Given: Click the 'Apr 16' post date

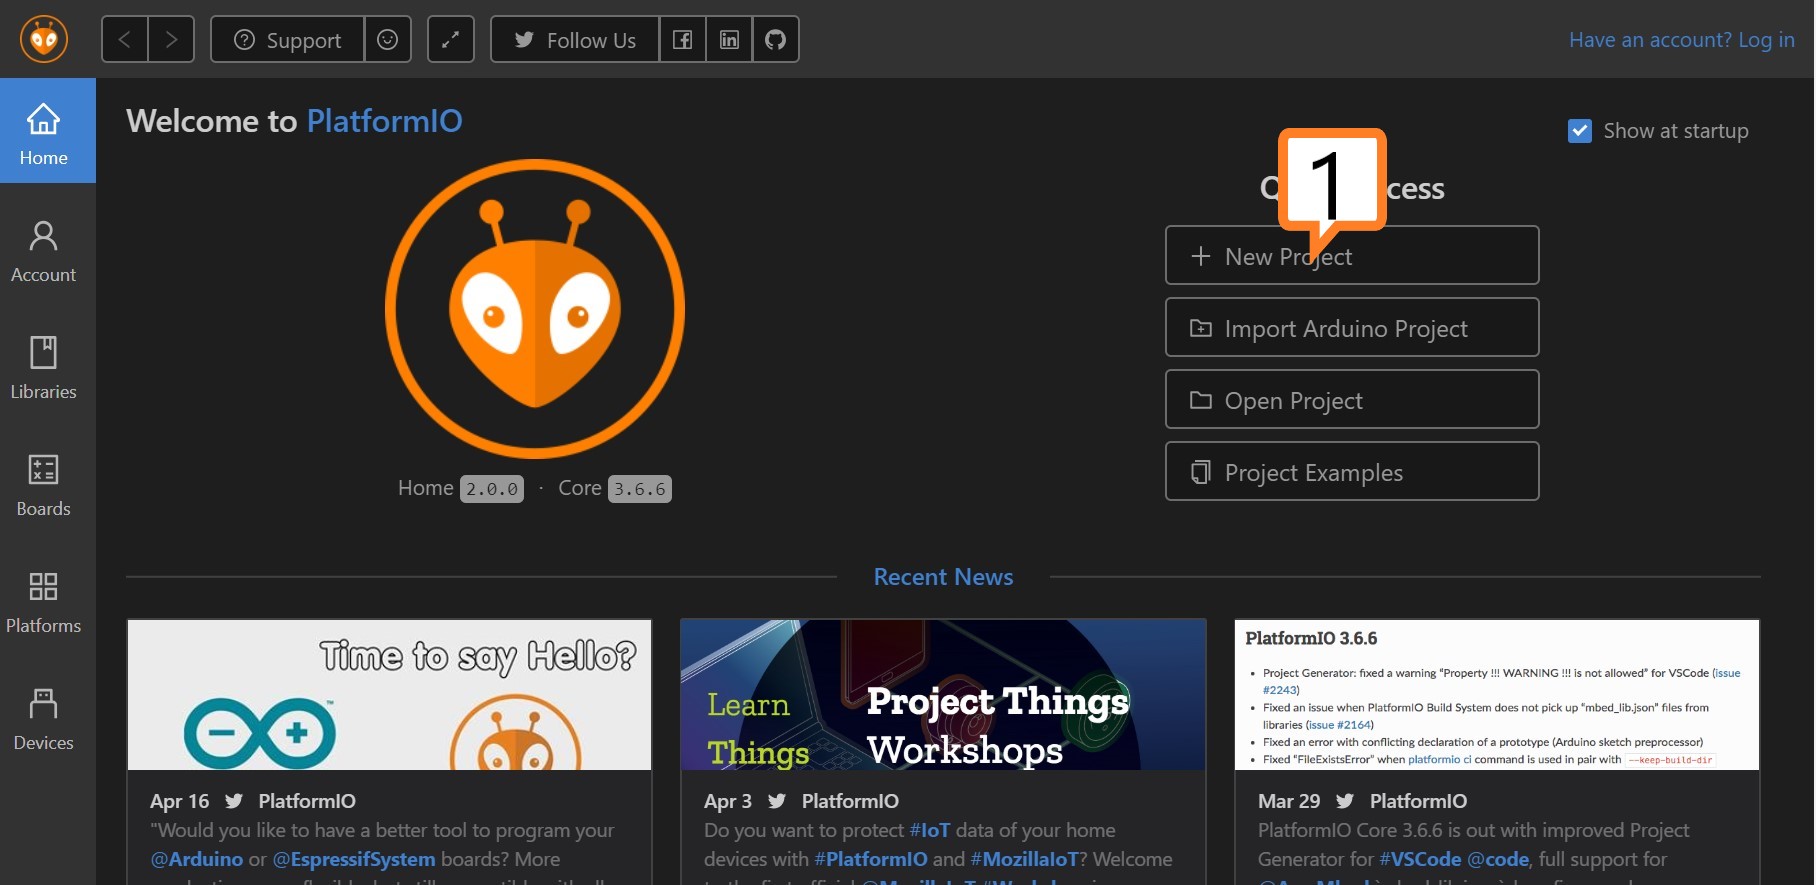Looking at the screenshot, I should [x=180, y=801].
